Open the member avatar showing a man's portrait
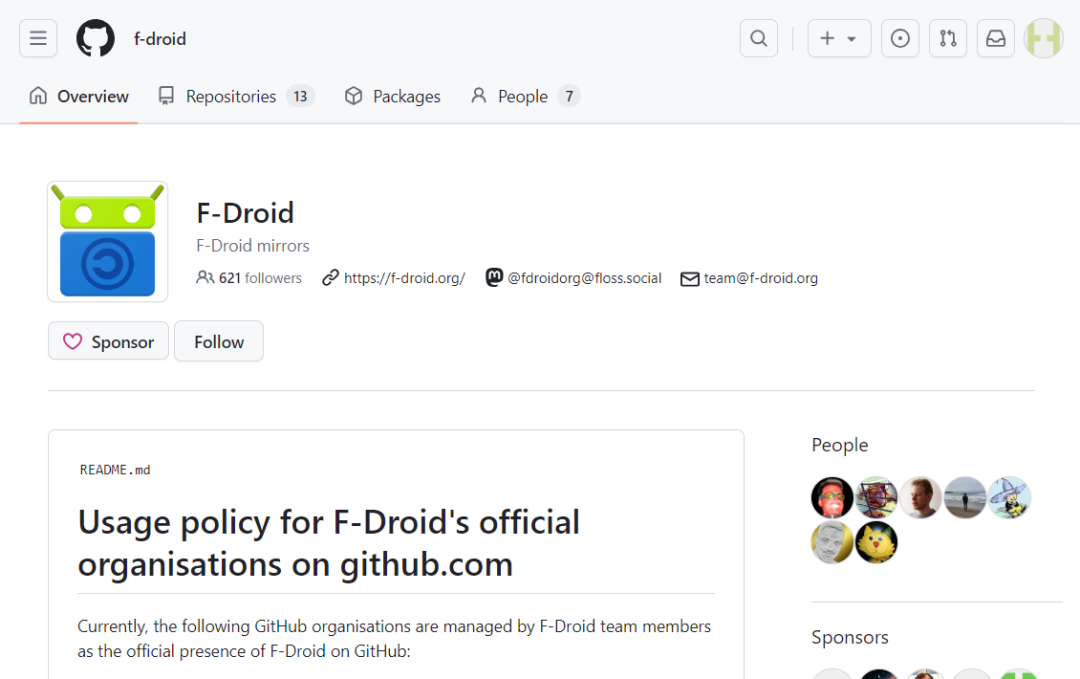The image size is (1080, 679). pos(920,497)
